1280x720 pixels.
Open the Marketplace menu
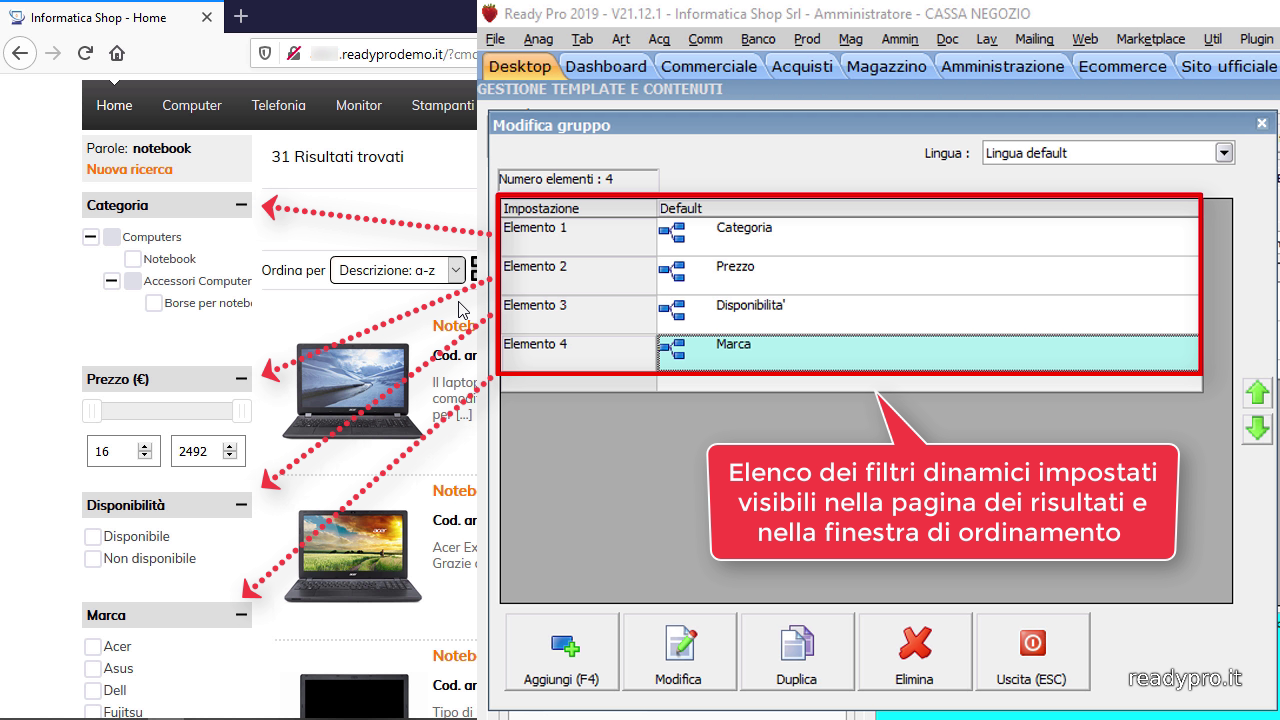click(1151, 39)
